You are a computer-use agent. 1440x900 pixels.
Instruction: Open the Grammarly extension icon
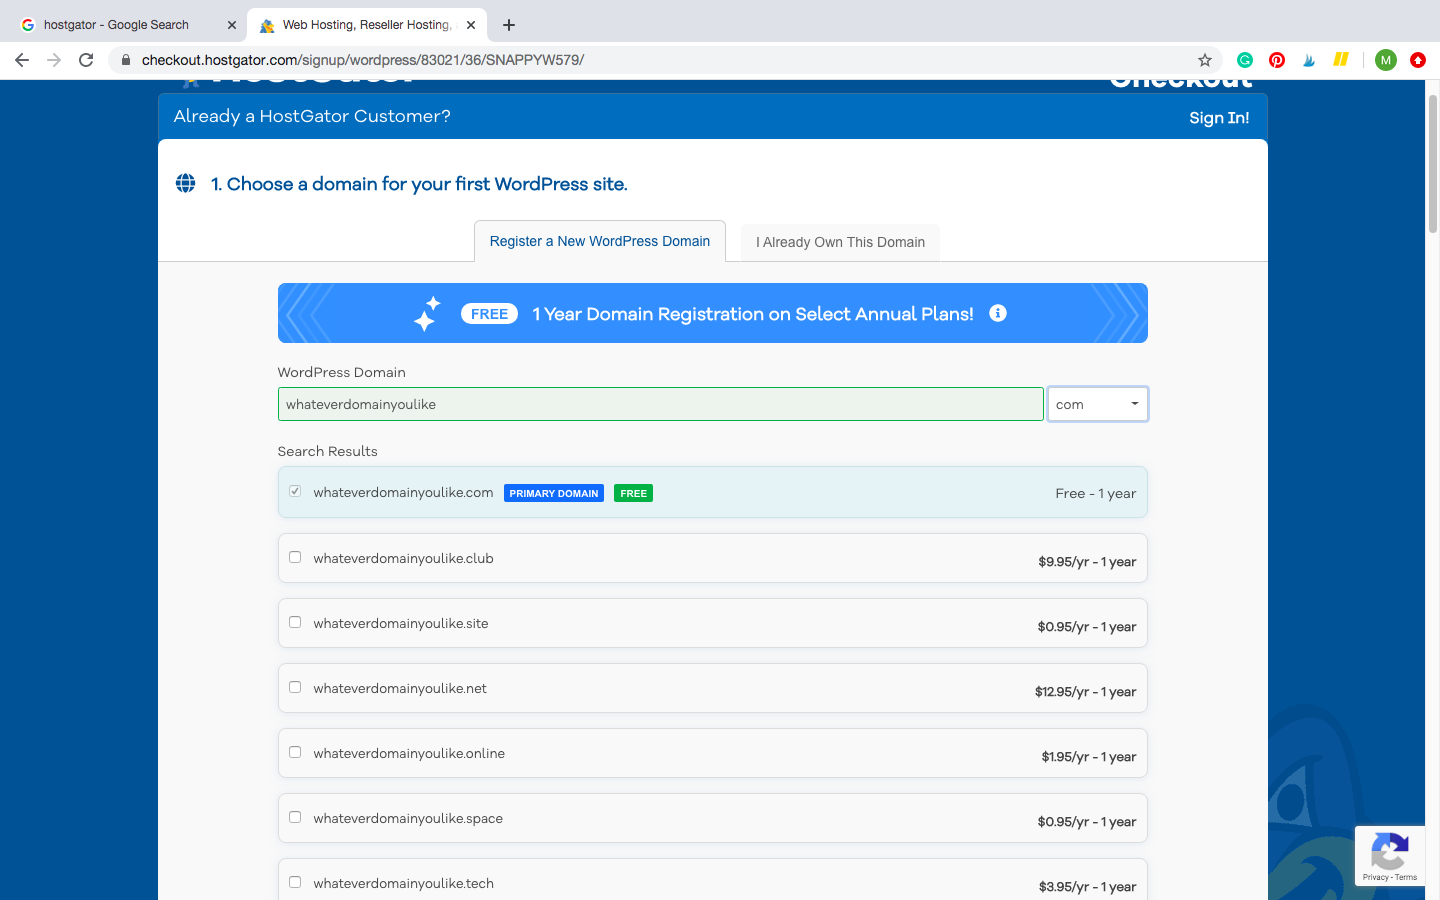1245,60
